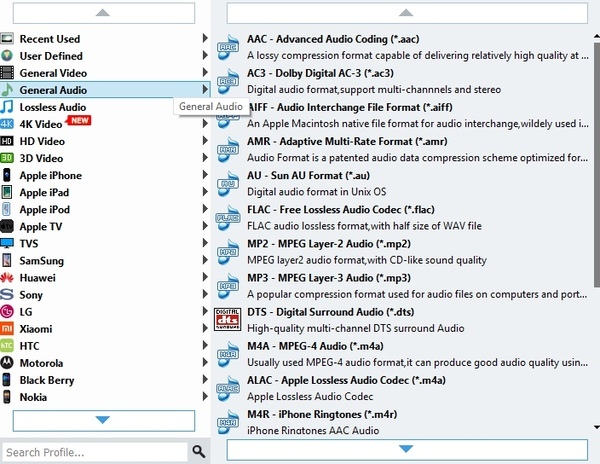Viewport: 600px width, 464px height.
Task: Click the Lossless Audio music note icon
Action: coord(8,107)
